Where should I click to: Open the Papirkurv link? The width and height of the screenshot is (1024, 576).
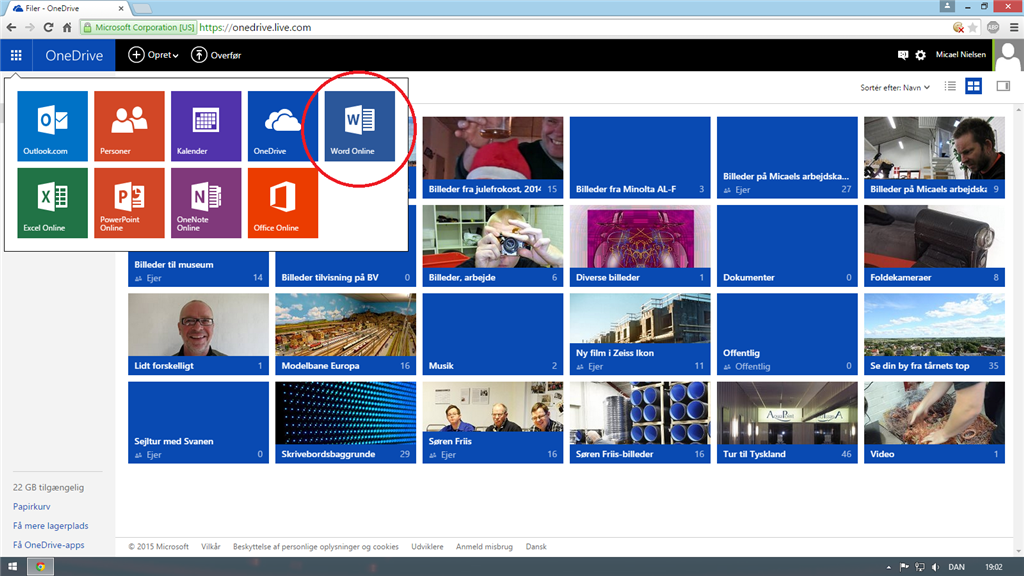click(31, 506)
